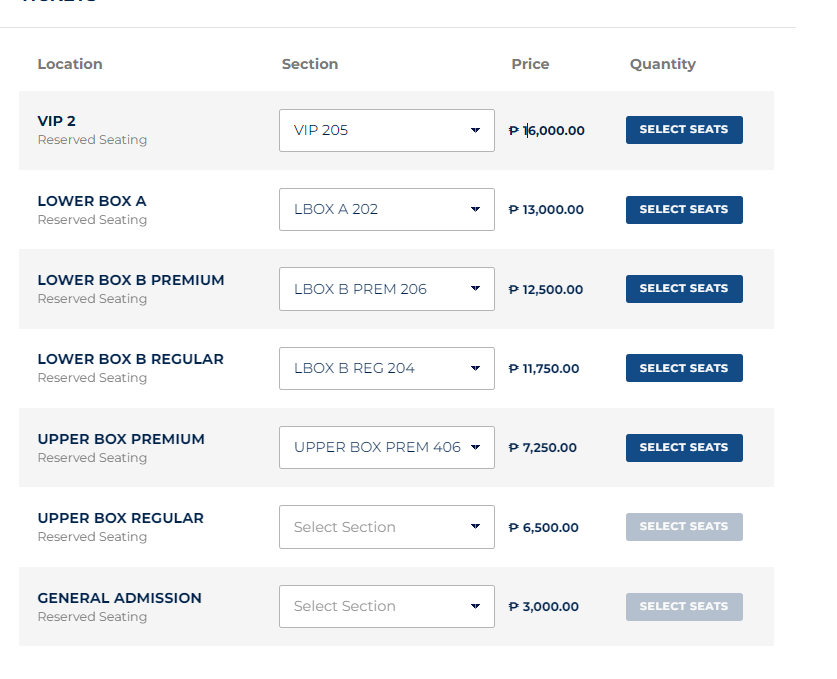Viewport: 837px width, 679px height.
Task: Open the VIP 205 section dropdown
Action: (x=386, y=130)
